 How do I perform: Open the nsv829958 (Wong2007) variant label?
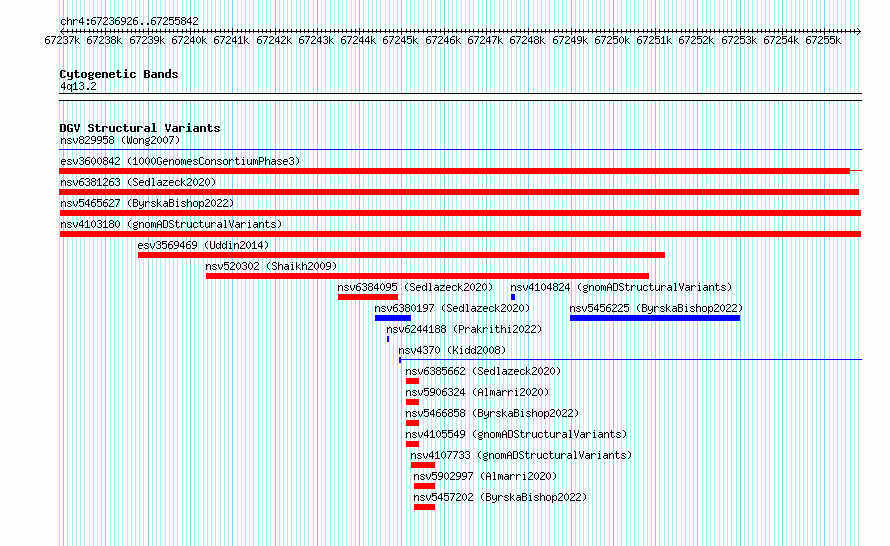tap(120, 140)
